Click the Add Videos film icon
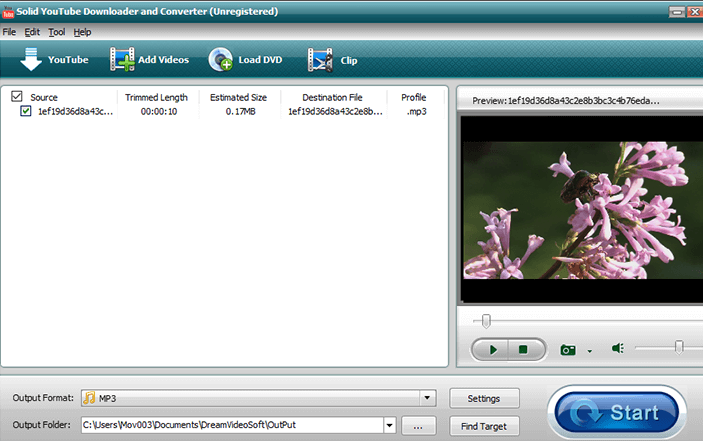This screenshot has height=441, width=703. [x=122, y=59]
